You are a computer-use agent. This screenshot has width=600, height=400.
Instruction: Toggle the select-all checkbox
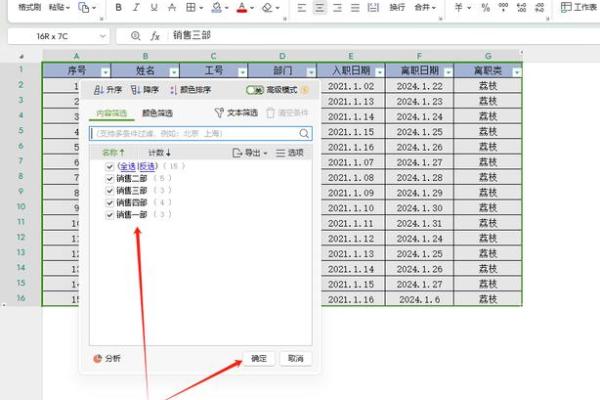[x=109, y=167]
